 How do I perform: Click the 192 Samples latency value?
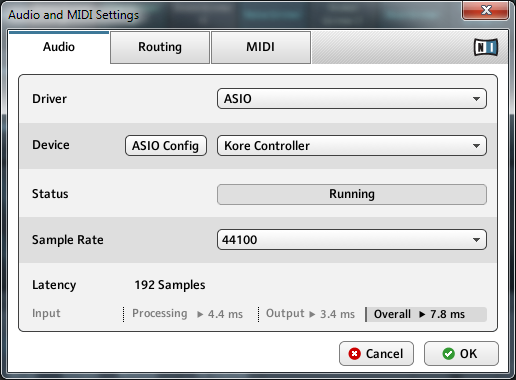[x=170, y=285]
